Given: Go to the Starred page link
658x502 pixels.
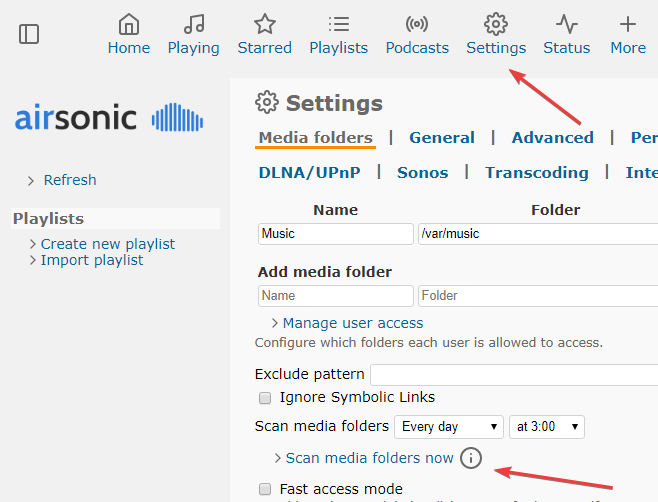Looking at the screenshot, I should (x=264, y=48).
